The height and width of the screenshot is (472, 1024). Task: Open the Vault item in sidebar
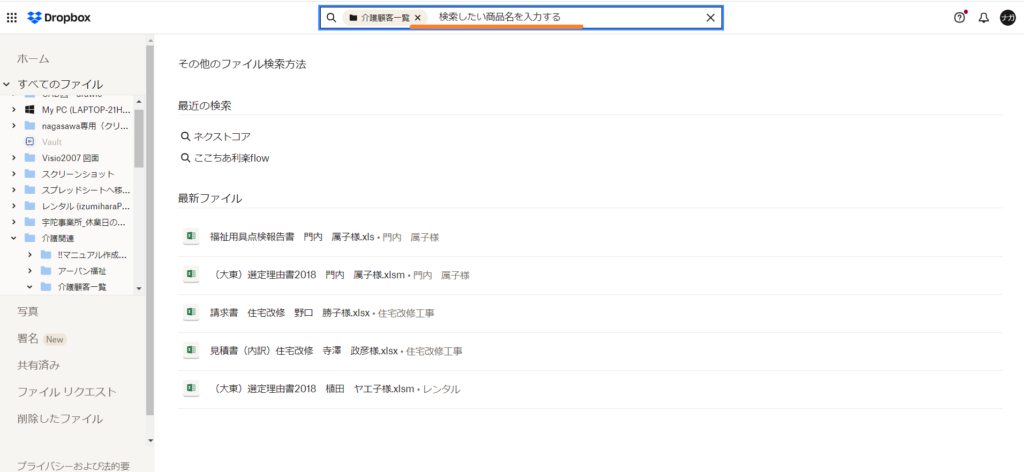pyautogui.click(x=51, y=142)
